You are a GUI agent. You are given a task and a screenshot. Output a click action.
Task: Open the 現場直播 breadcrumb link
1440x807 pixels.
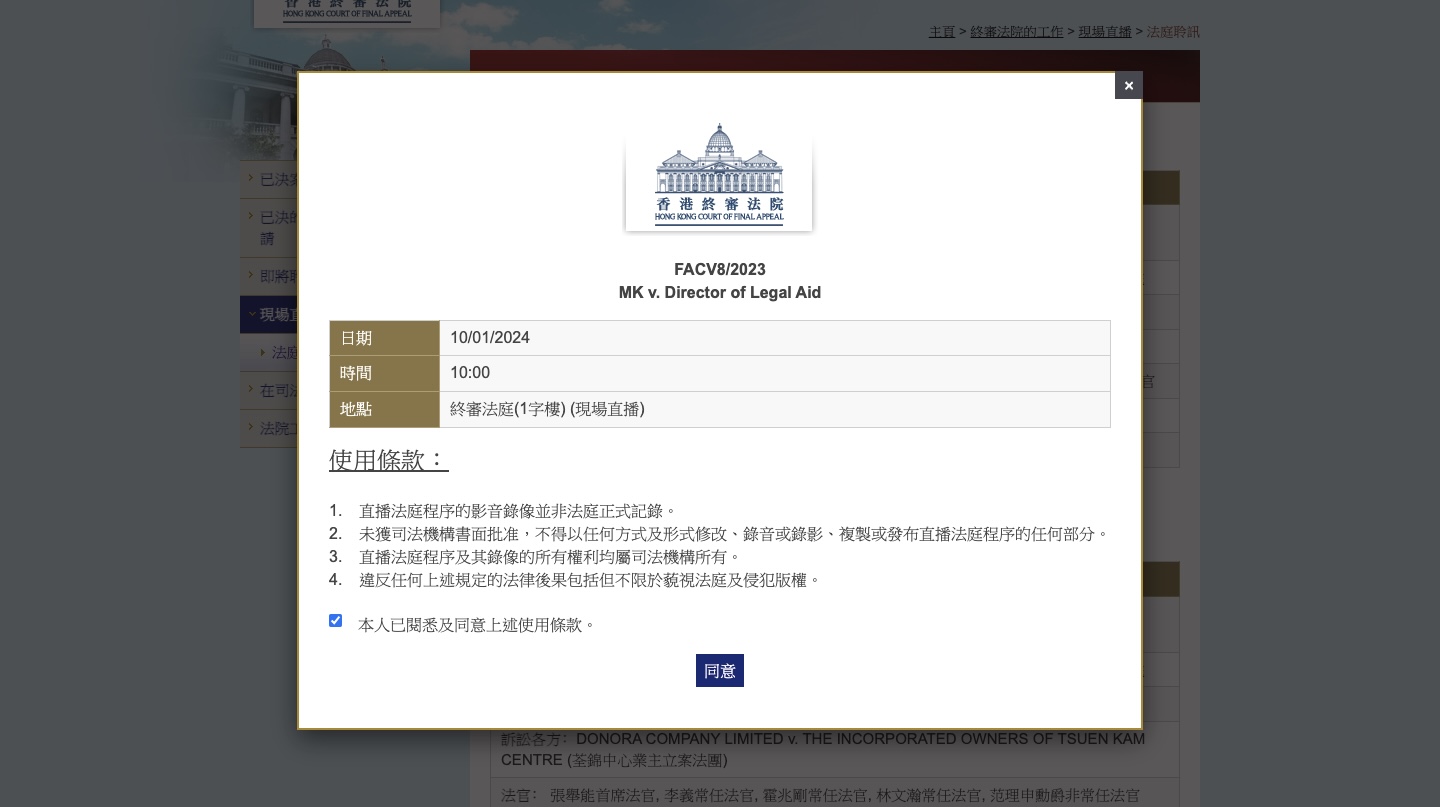(x=1104, y=32)
